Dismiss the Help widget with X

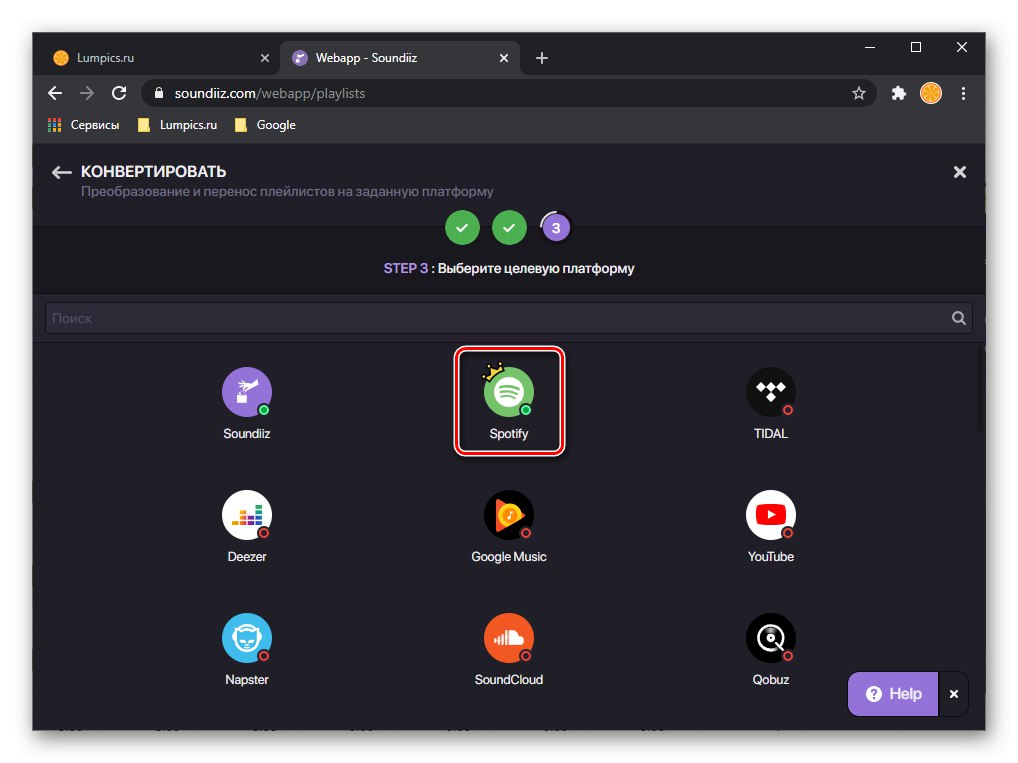coord(954,694)
